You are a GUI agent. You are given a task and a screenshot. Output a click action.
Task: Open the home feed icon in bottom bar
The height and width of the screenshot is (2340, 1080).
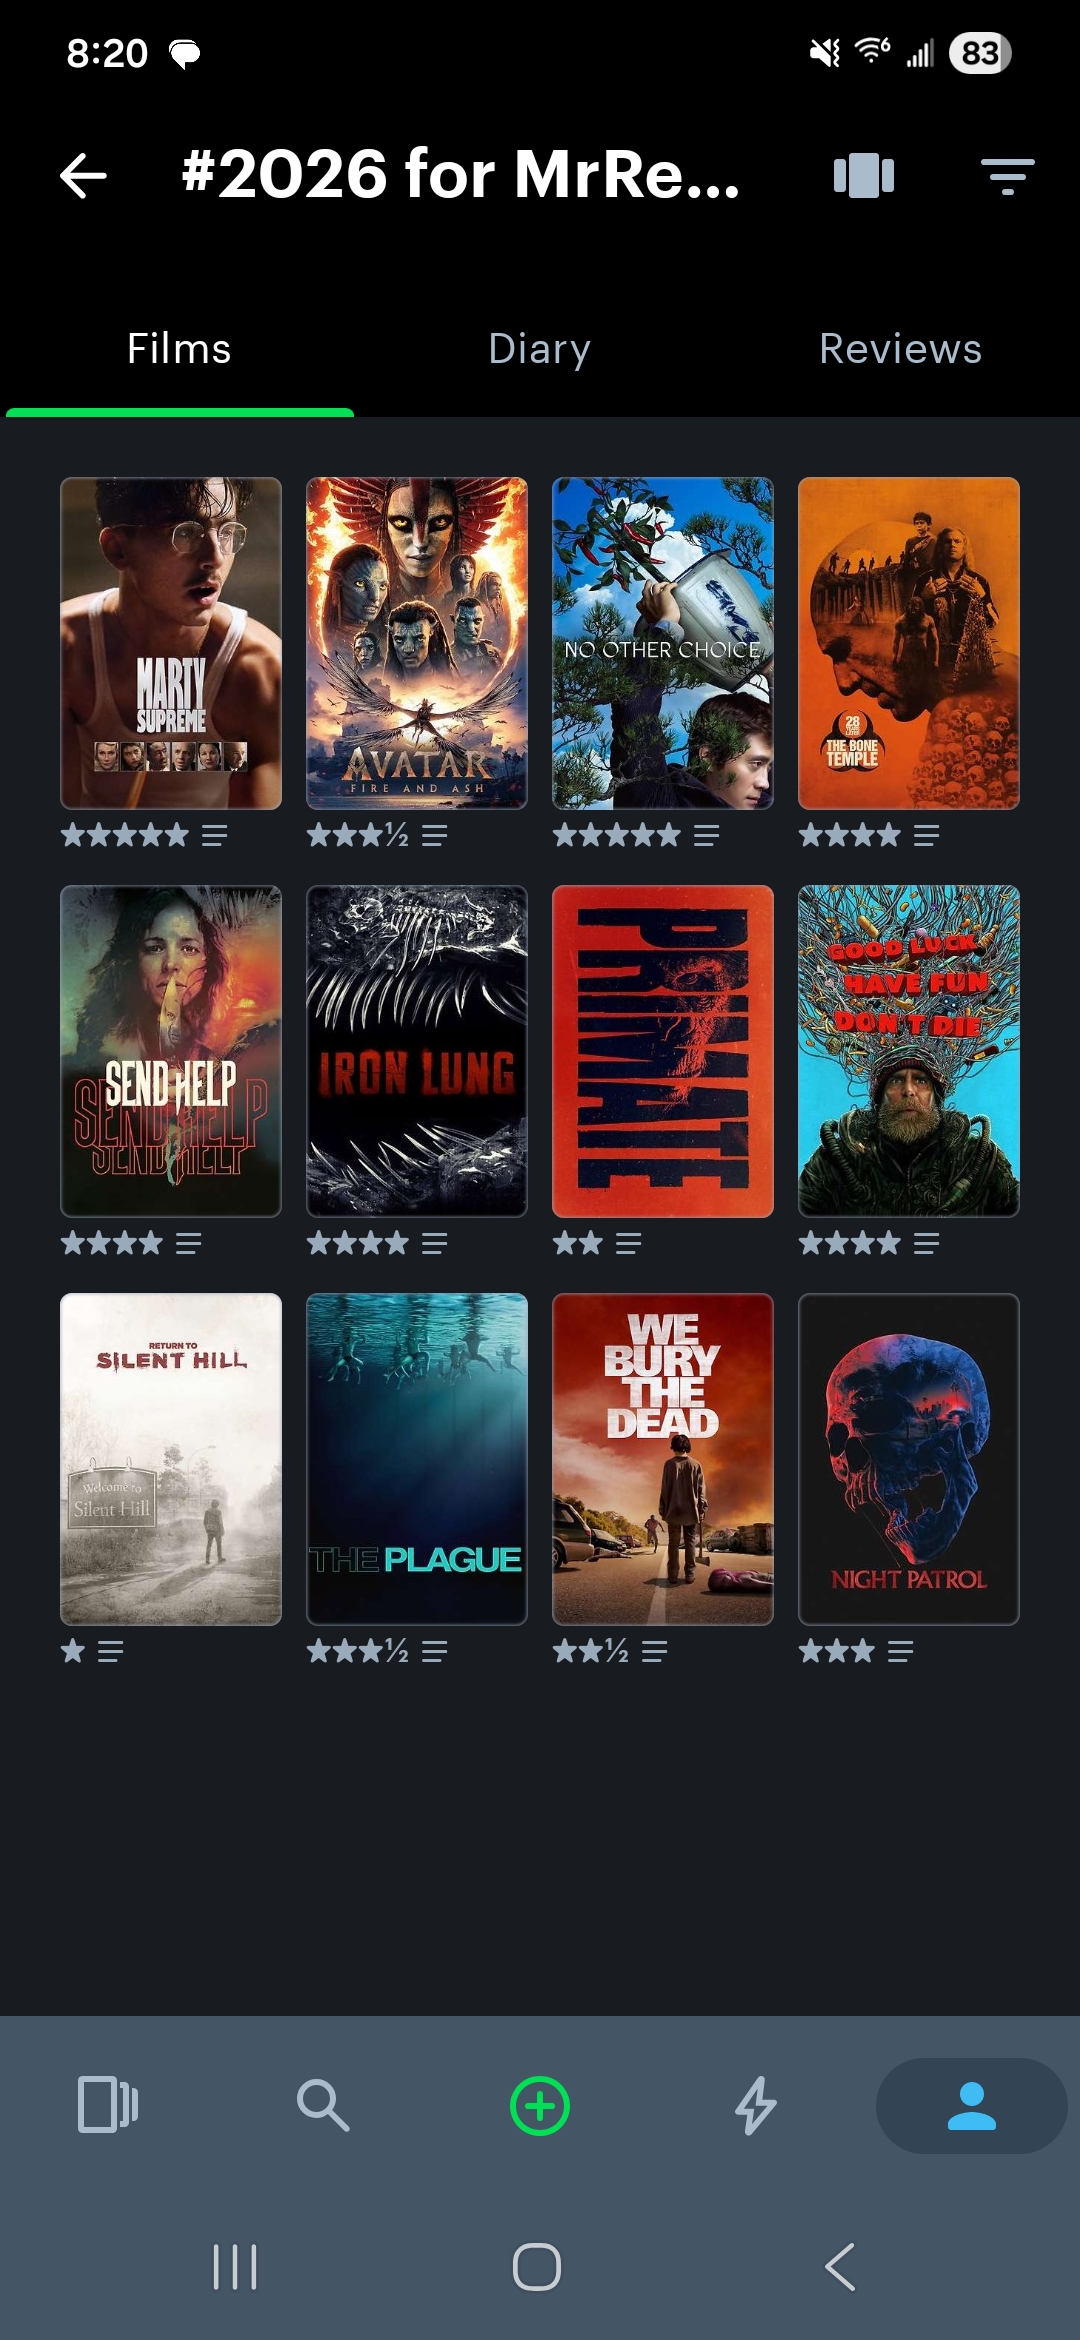(108, 2105)
